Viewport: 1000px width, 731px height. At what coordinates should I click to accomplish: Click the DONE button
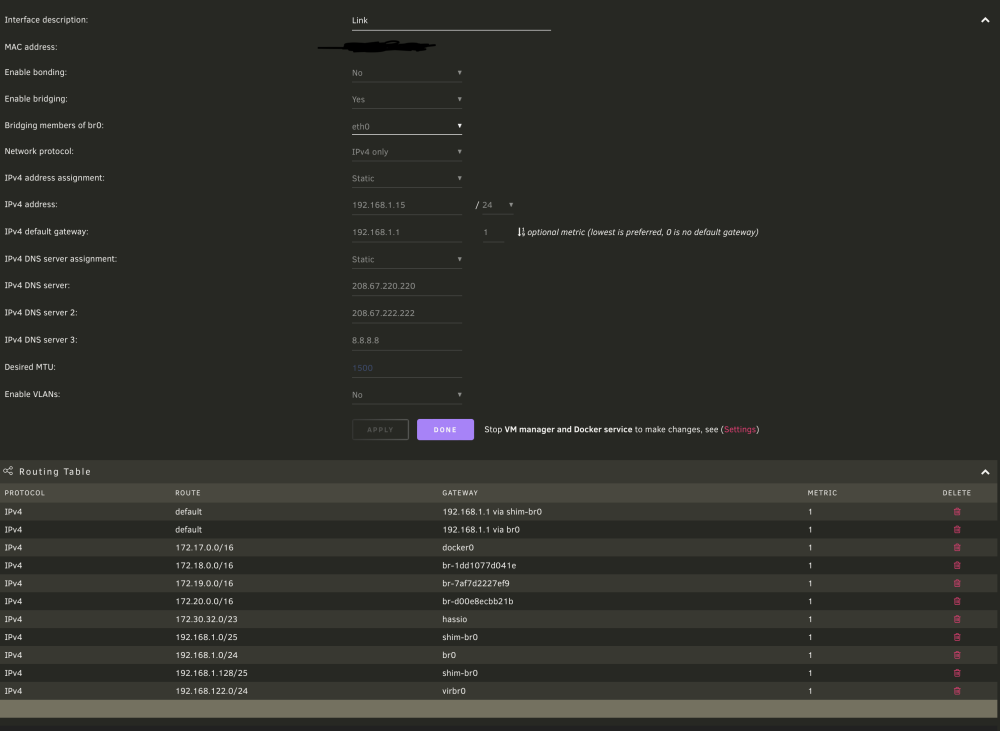[x=445, y=429]
